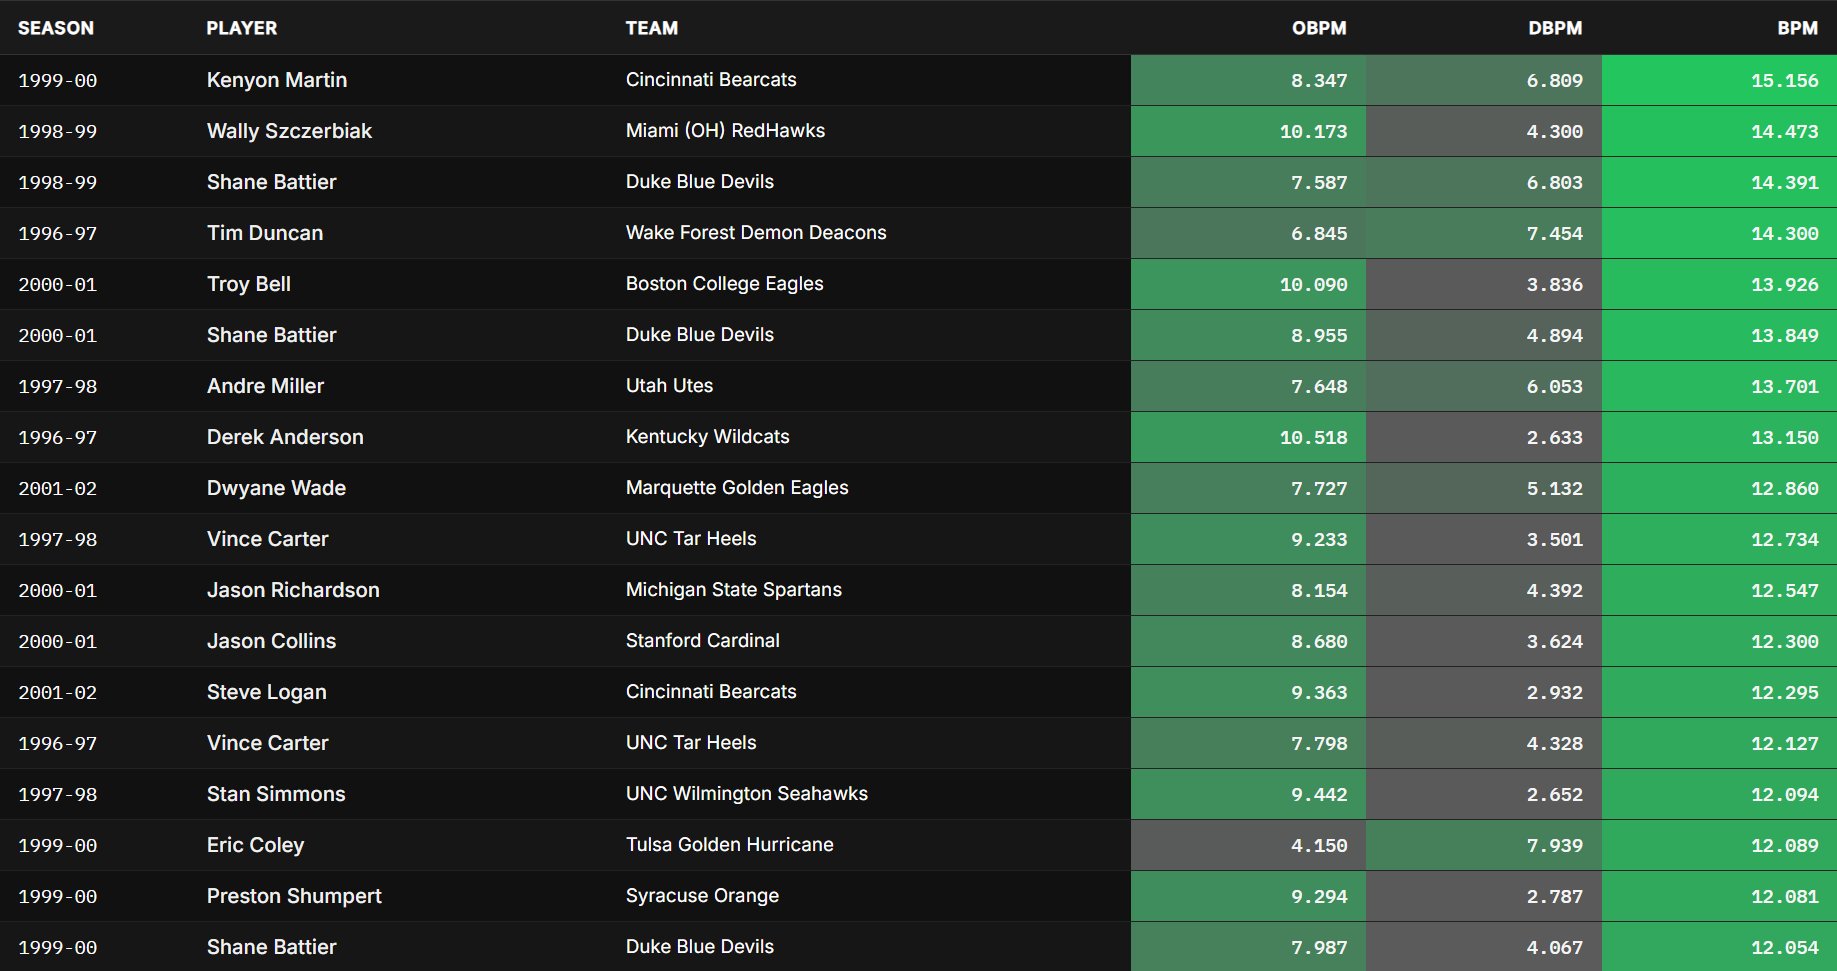Select season "2001-02" in Dwyane Wade's row
1837x971 pixels.
(x=58, y=489)
